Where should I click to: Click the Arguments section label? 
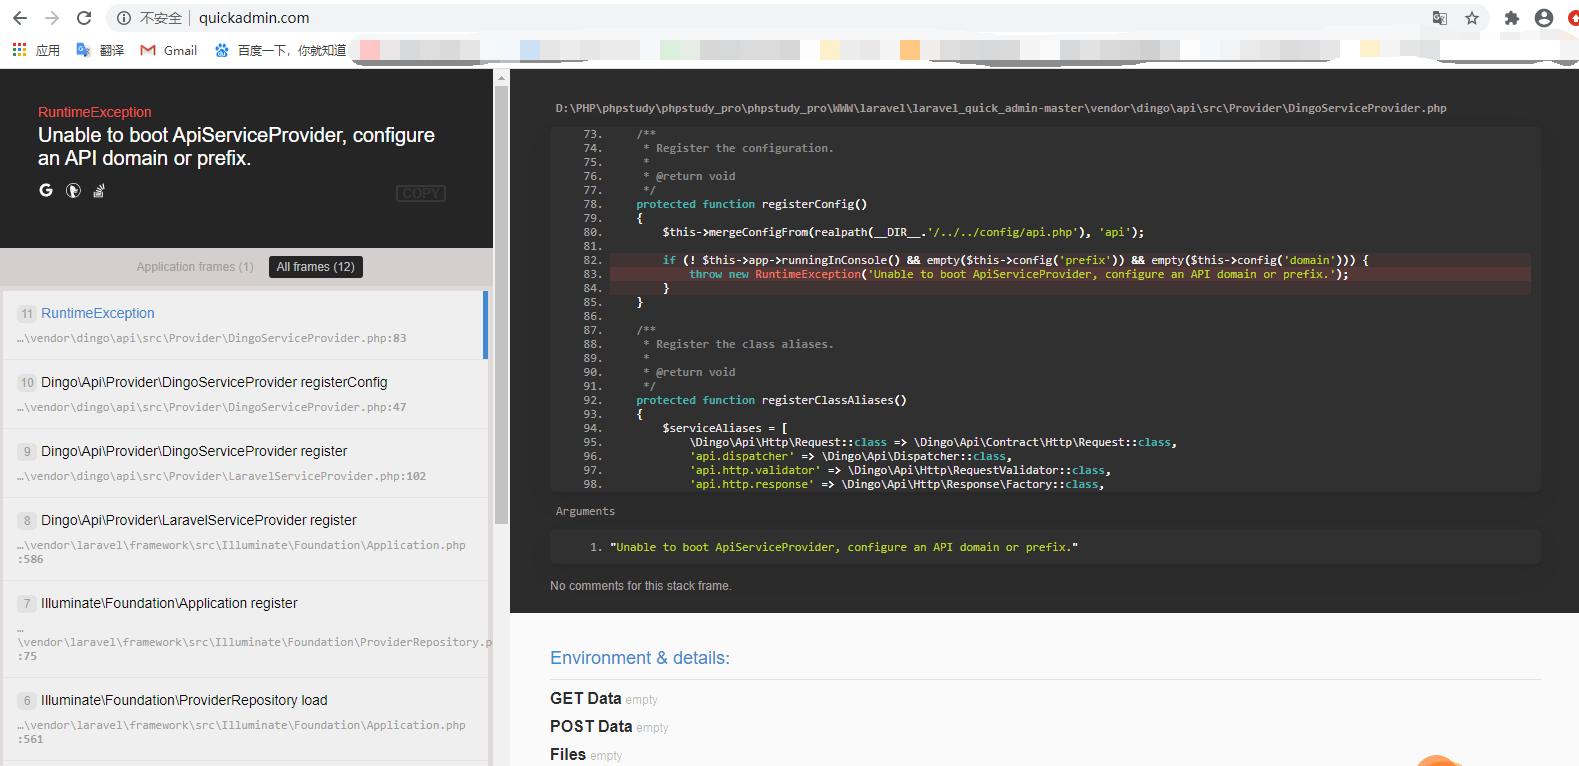[x=585, y=511]
